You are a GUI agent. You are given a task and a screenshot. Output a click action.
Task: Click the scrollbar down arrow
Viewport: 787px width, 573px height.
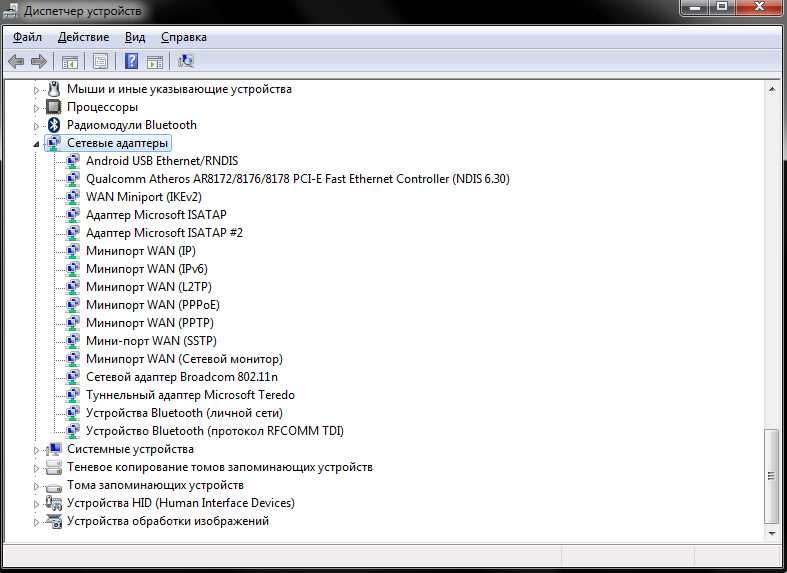[771, 533]
